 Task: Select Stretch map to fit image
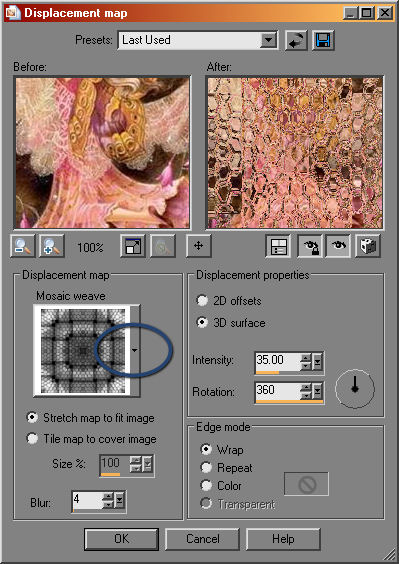[x=33, y=418]
